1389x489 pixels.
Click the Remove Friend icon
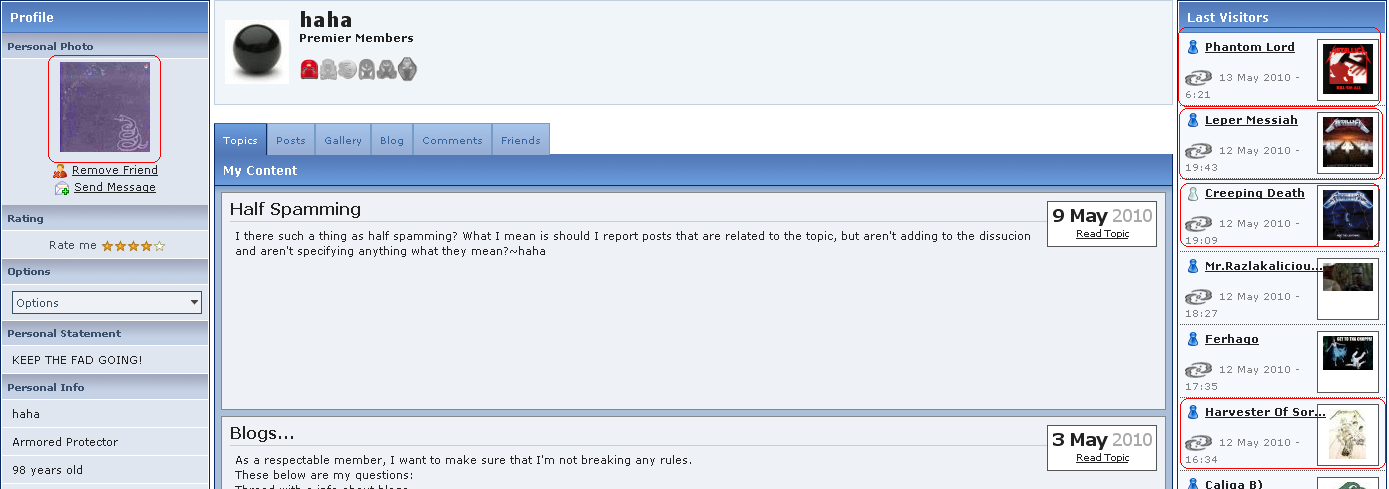[61, 171]
